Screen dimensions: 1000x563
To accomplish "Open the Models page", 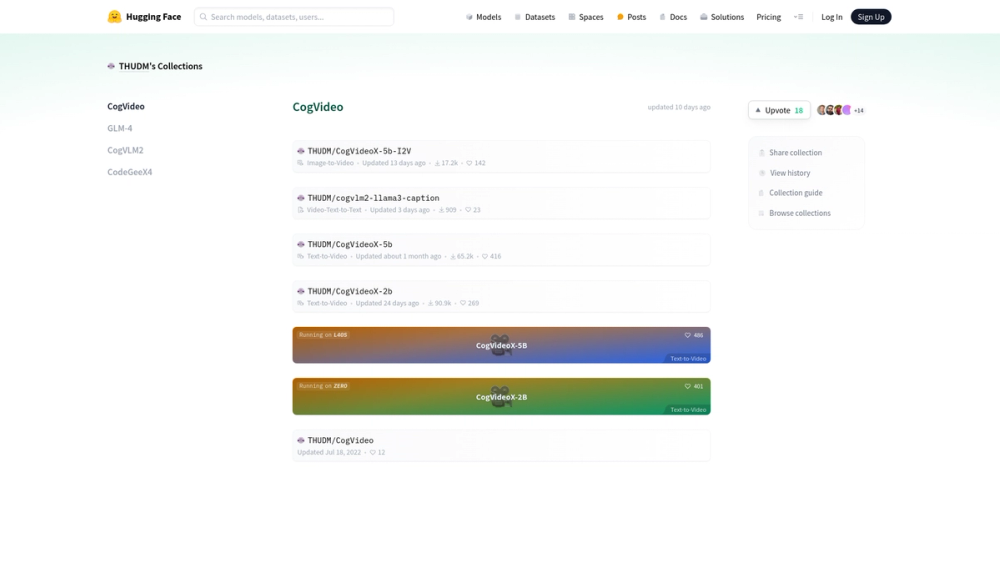I will [x=483, y=17].
